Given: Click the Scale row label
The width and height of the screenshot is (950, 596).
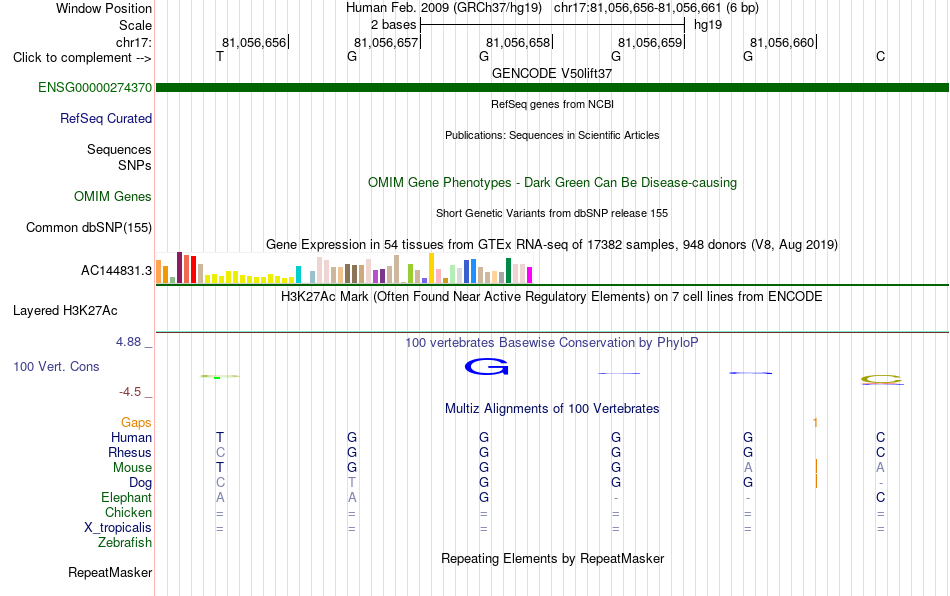Looking at the screenshot, I should (135, 25).
